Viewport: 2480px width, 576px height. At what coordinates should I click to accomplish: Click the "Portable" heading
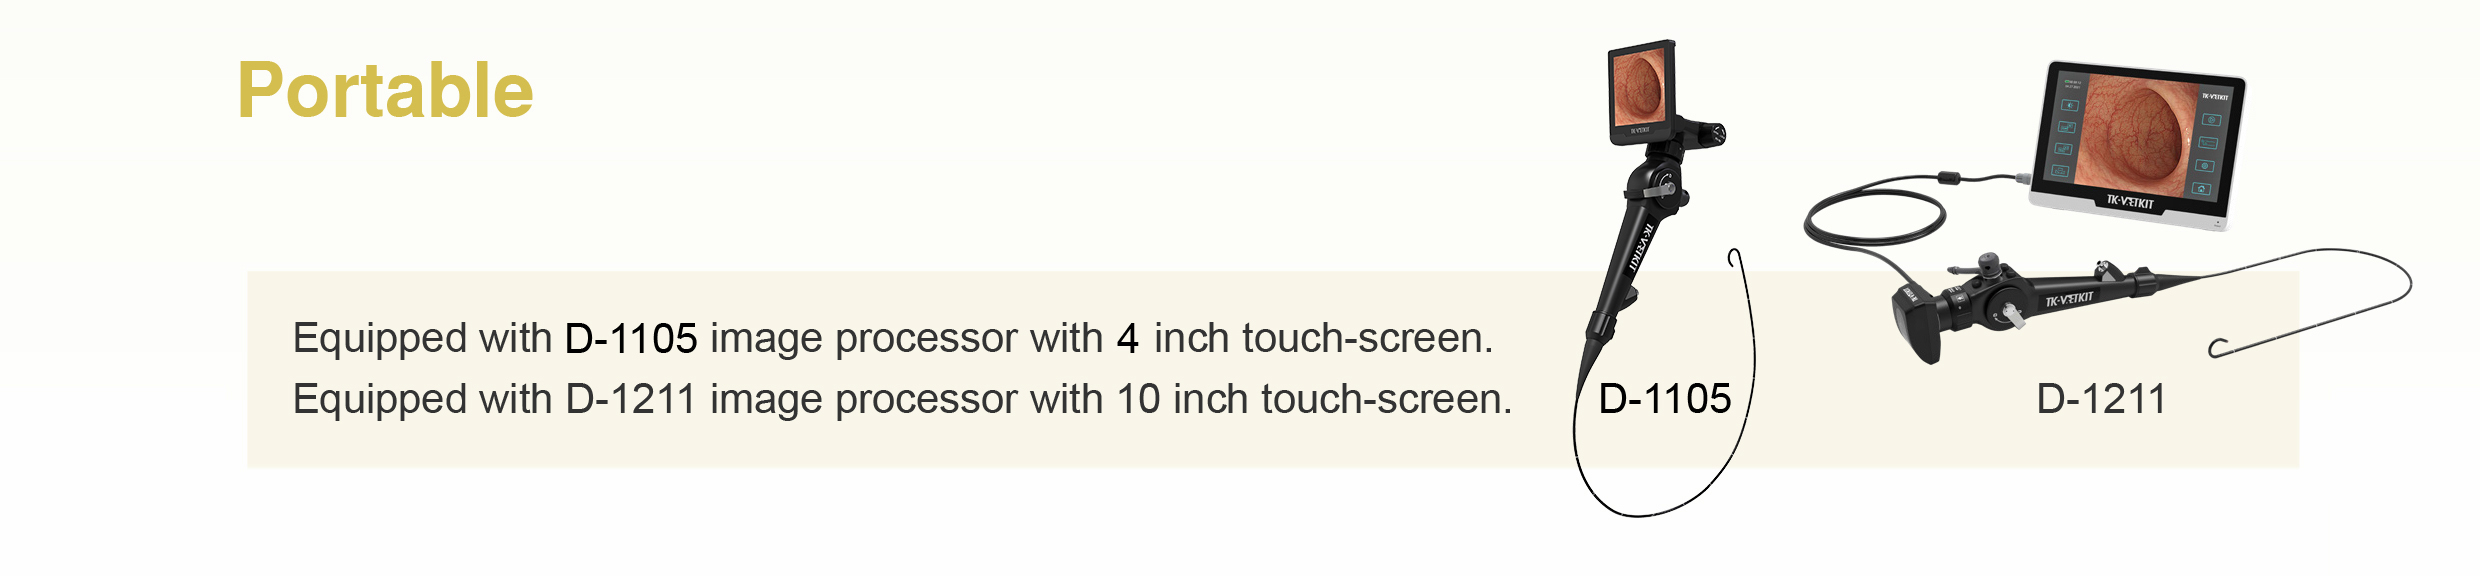pos(385,91)
